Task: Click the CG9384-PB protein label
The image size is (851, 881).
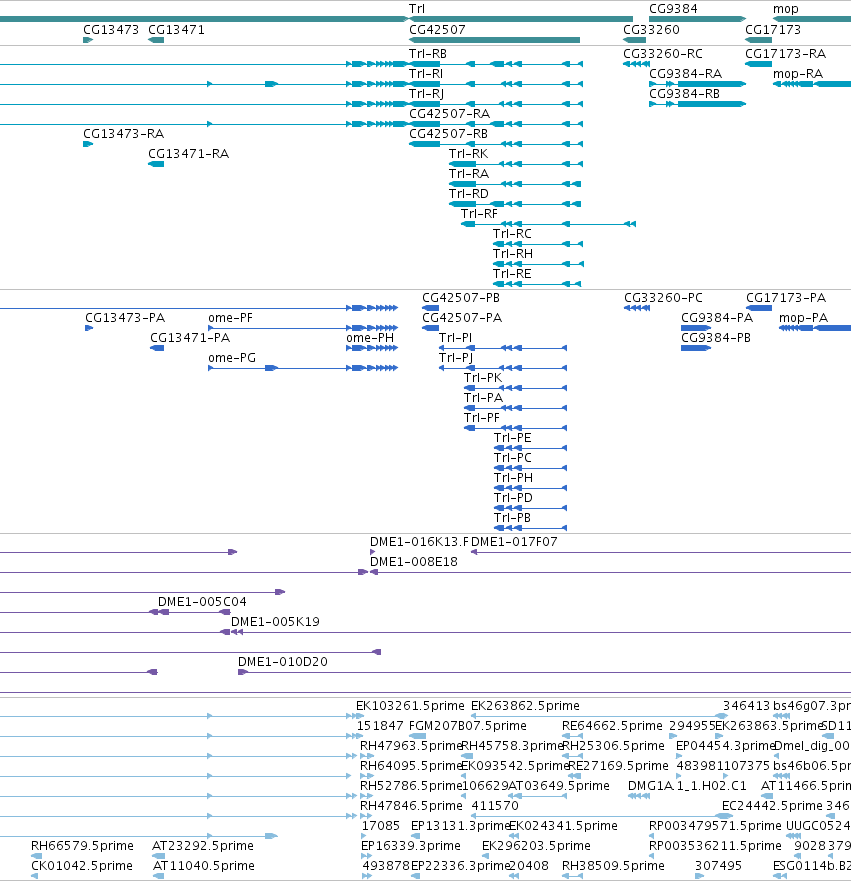Action: tap(716, 338)
